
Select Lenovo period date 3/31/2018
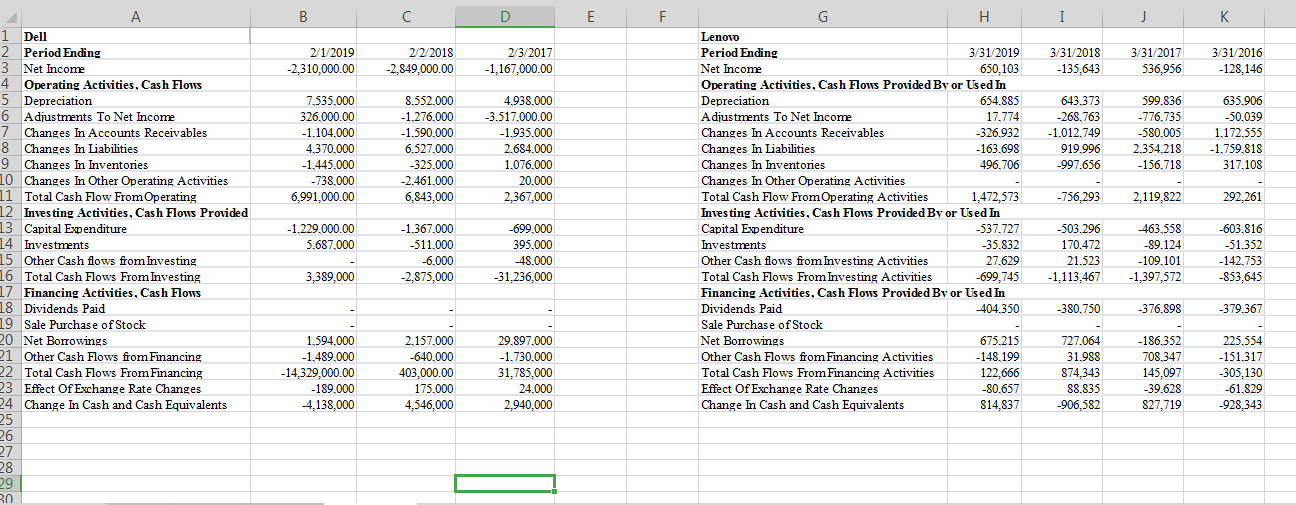coord(1073,52)
